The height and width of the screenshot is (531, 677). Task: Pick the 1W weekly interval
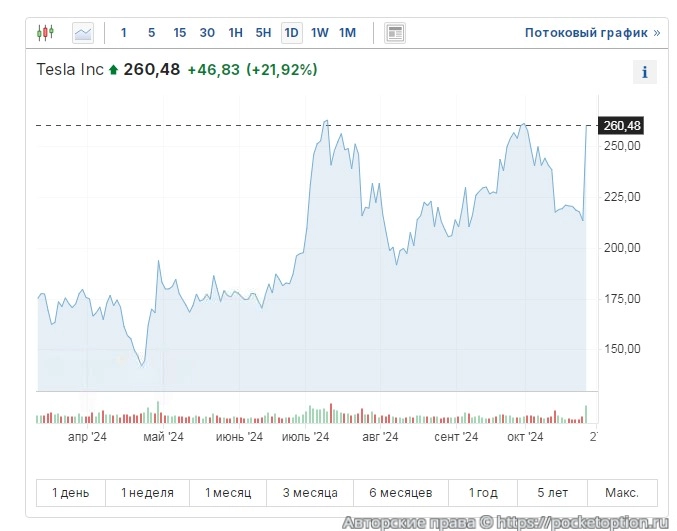point(320,33)
